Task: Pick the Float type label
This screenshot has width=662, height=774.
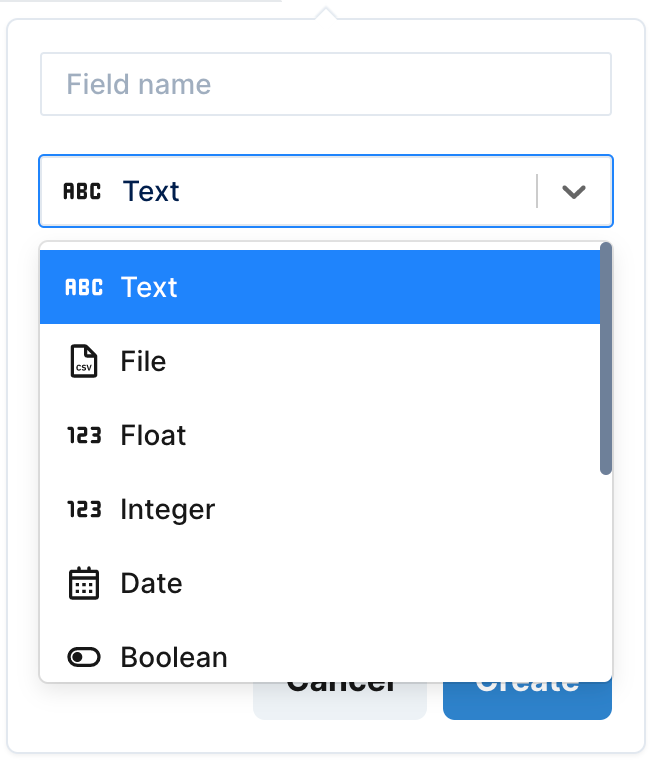Action: (x=153, y=436)
